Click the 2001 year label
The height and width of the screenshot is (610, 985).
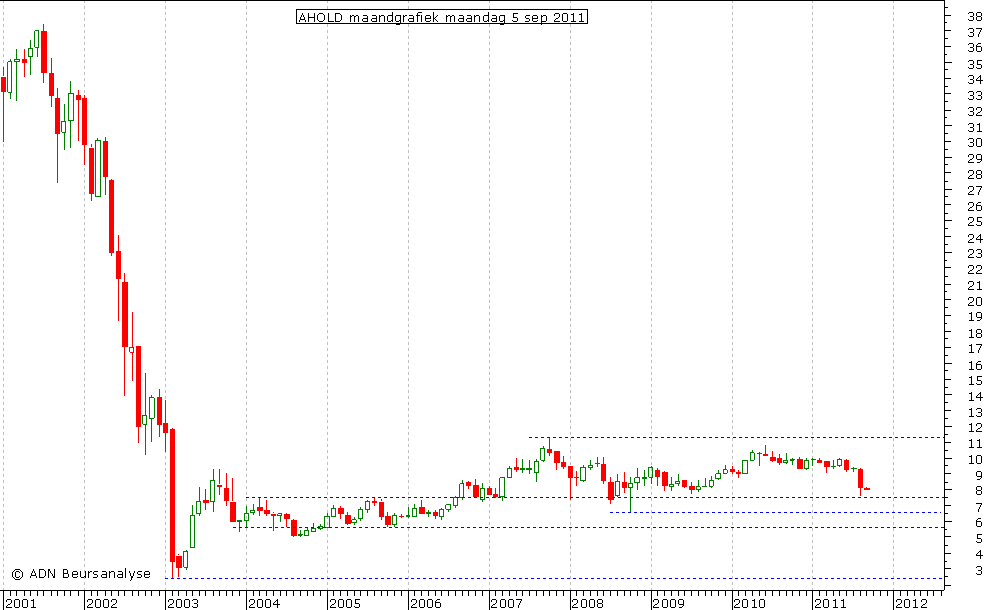21,604
